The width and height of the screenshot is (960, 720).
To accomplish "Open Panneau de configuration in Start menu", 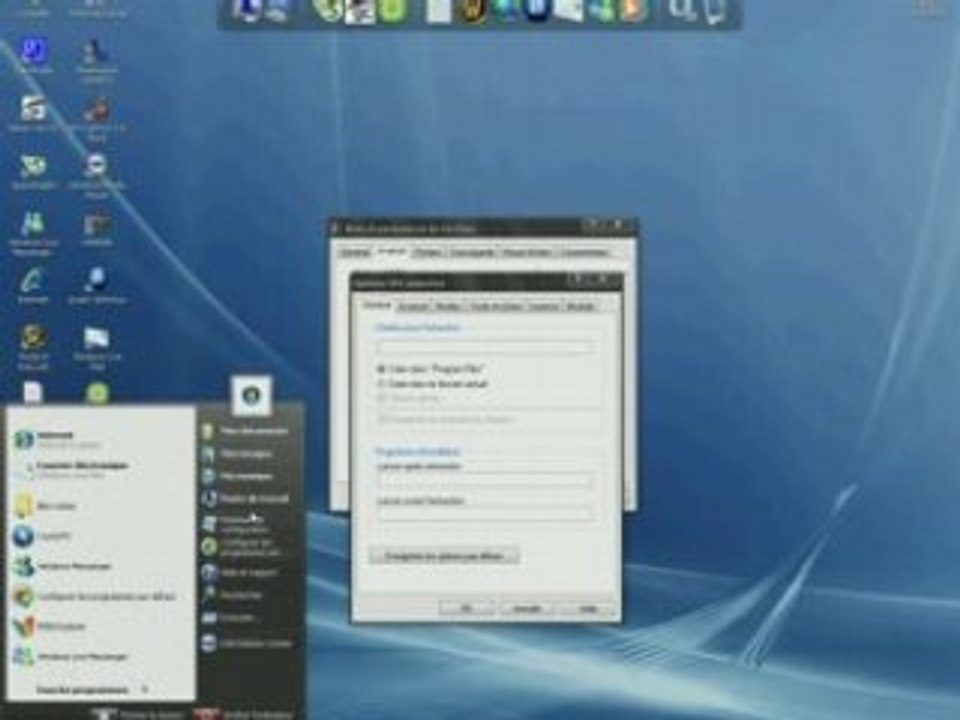I will tap(236, 524).
